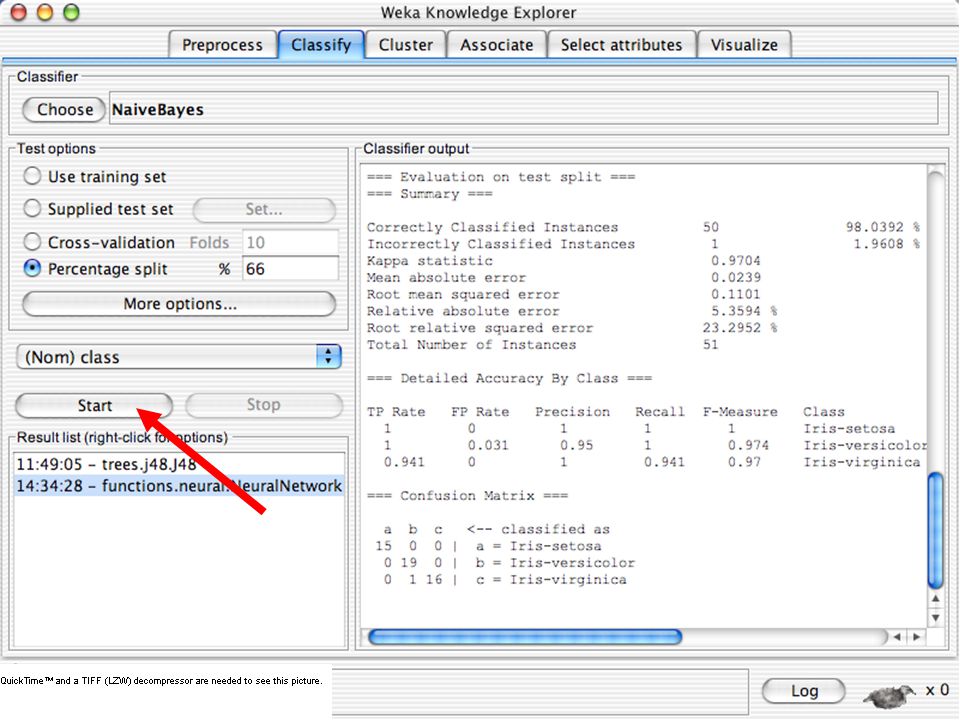Click the Stop button

[x=264, y=405]
